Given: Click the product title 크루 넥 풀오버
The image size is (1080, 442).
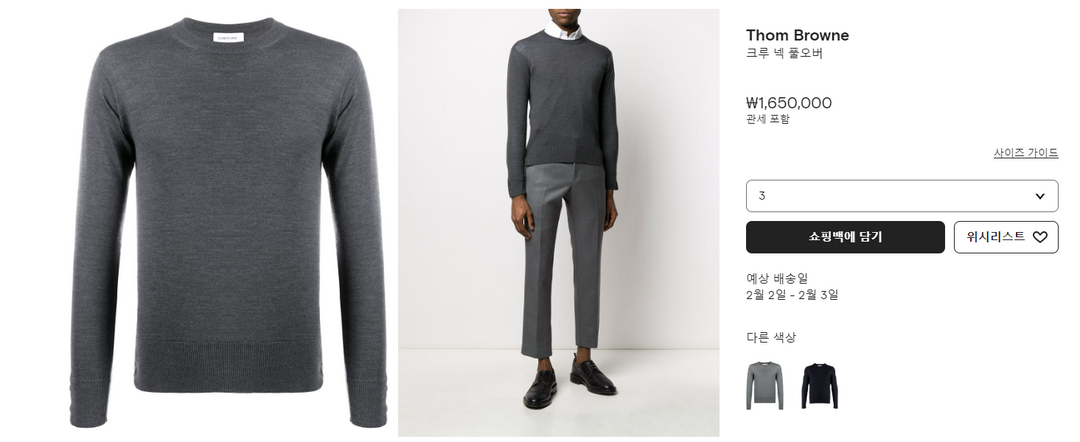Looking at the screenshot, I should tap(784, 54).
